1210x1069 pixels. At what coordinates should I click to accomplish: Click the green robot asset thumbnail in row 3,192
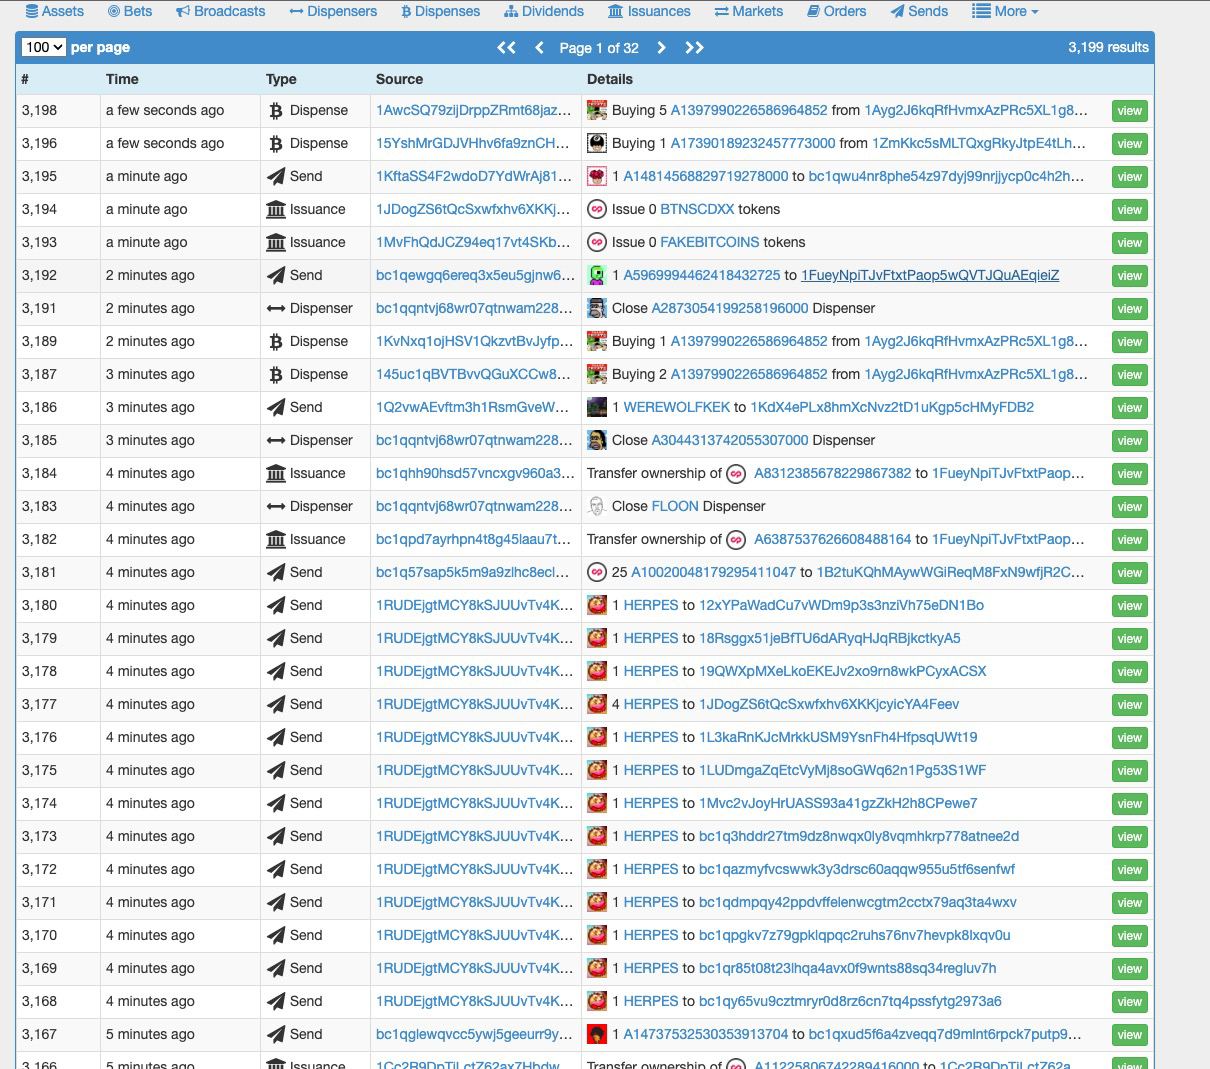coord(597,276)
